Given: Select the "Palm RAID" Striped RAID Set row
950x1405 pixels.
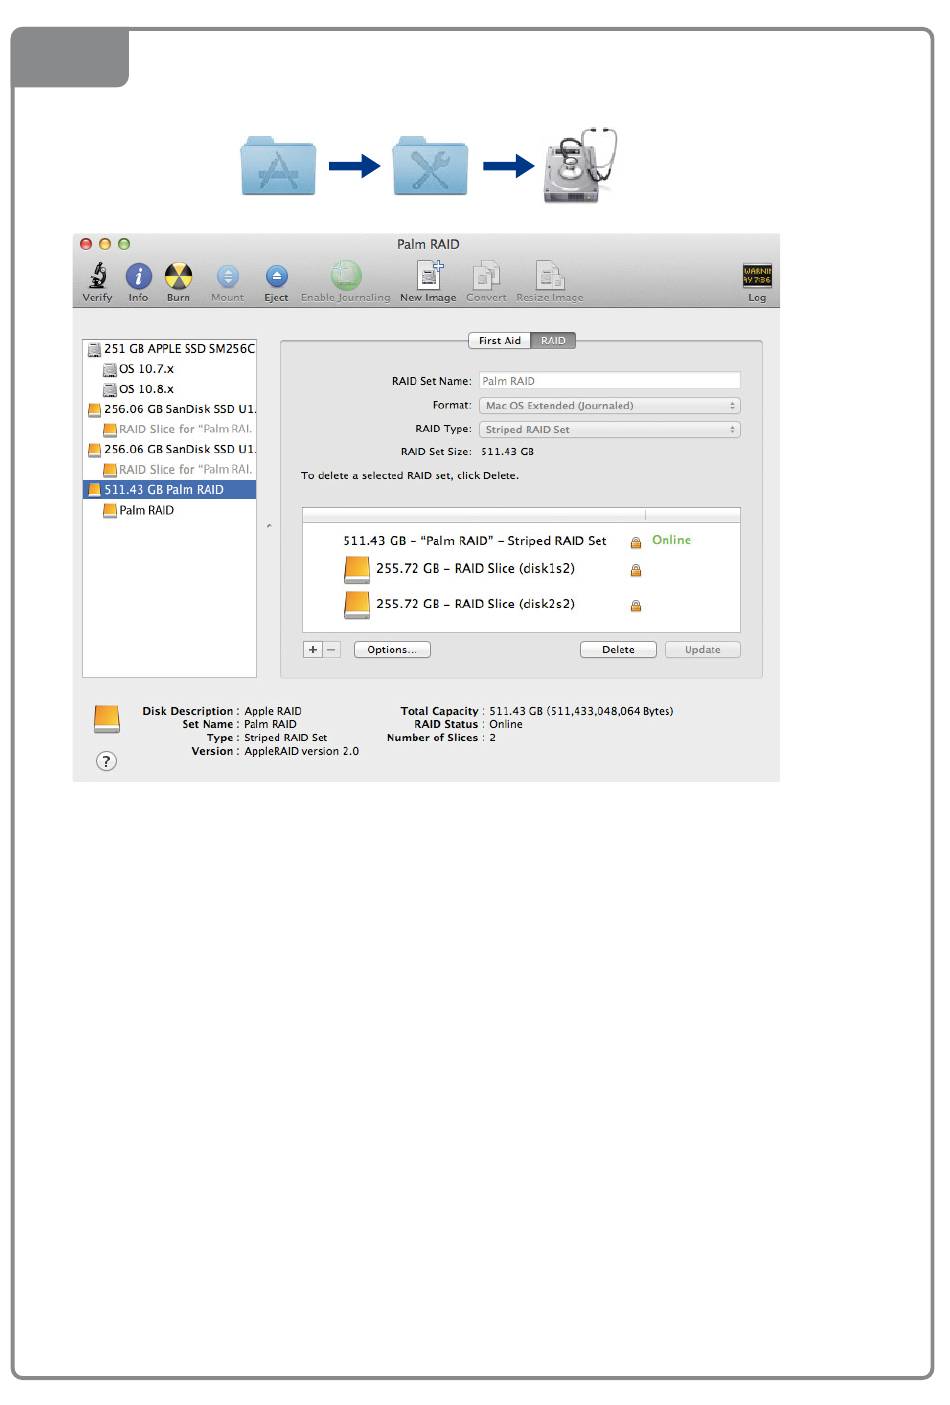Looking at the screenshot, I should point(521,541).
